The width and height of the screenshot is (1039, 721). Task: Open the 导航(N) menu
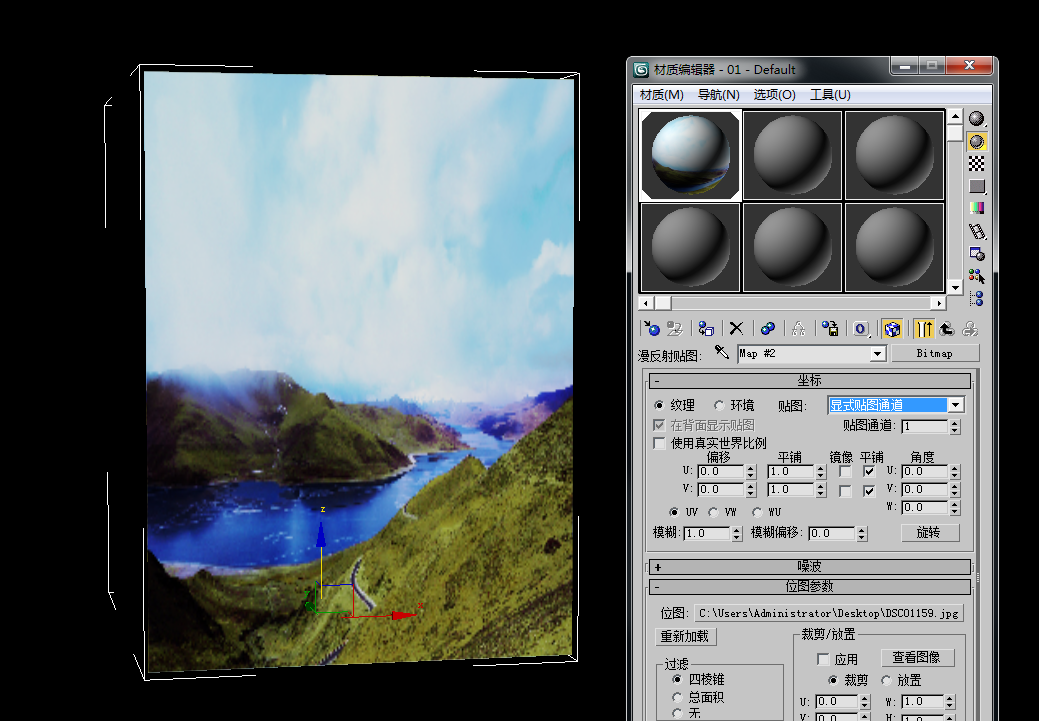718,94
